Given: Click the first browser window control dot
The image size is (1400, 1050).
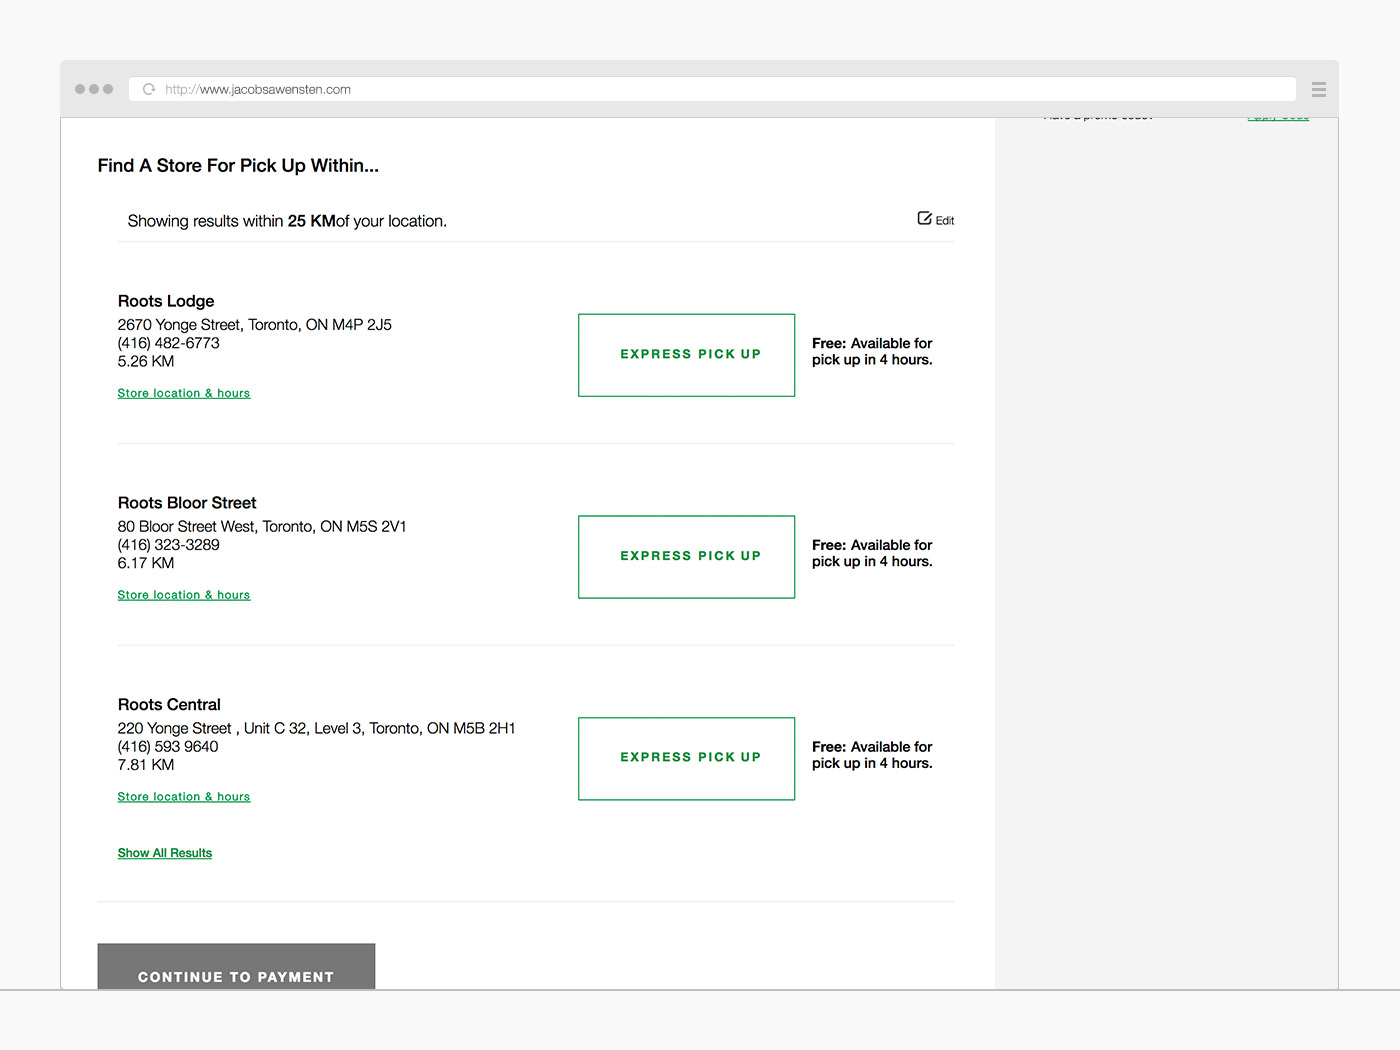Looking at the screenshot, I should [x=80, y=89].
